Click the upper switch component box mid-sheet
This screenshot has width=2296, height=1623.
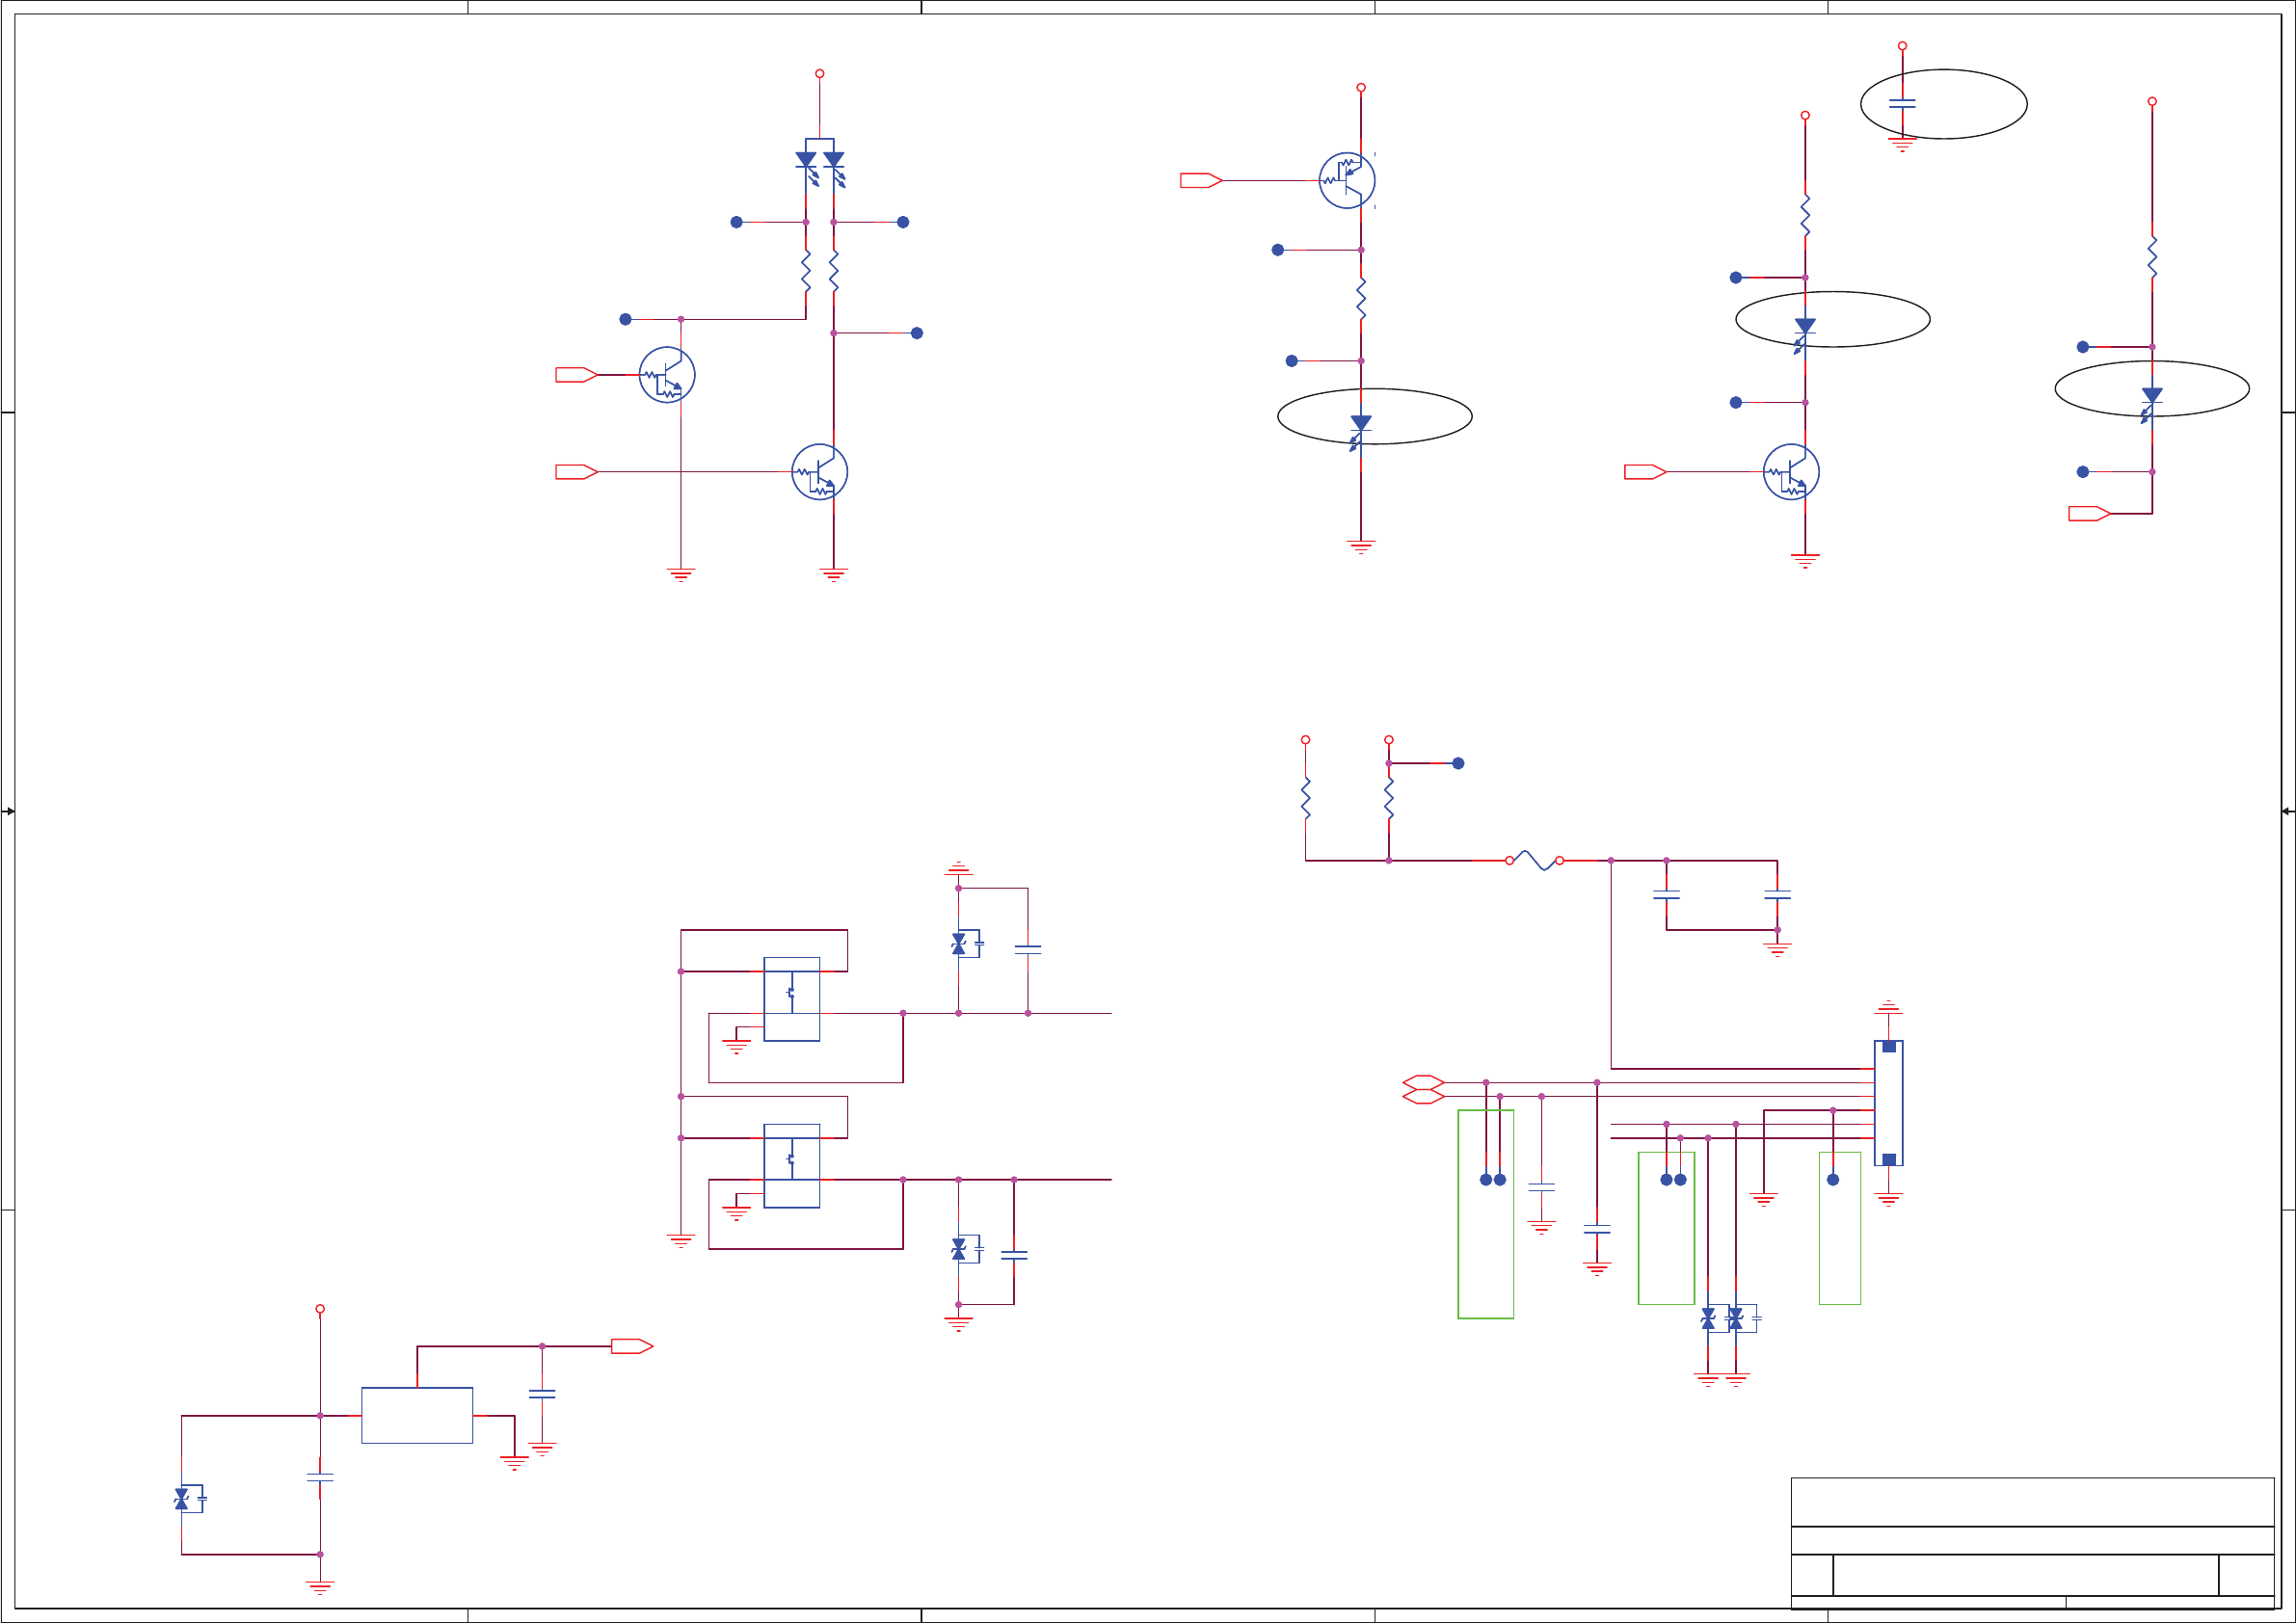791,999
